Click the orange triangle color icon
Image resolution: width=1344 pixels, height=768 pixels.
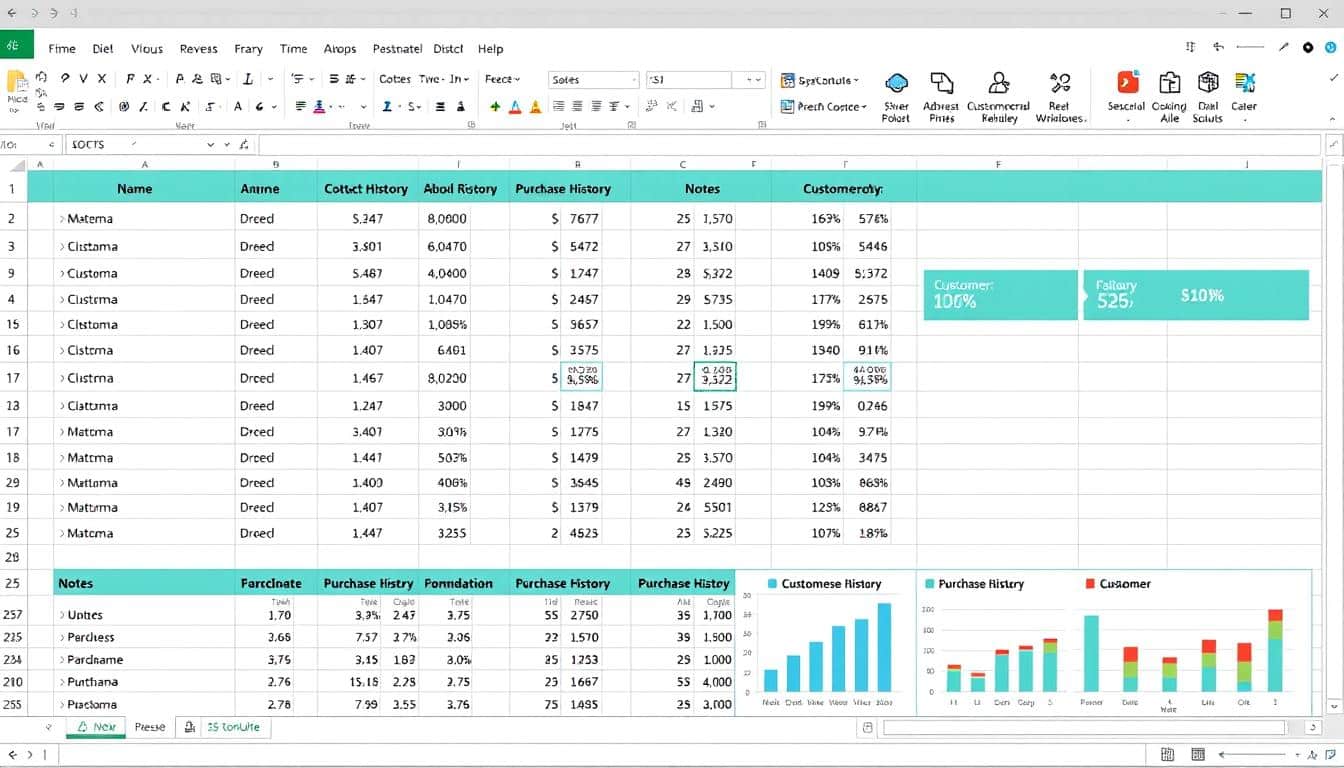pos(535,106)
